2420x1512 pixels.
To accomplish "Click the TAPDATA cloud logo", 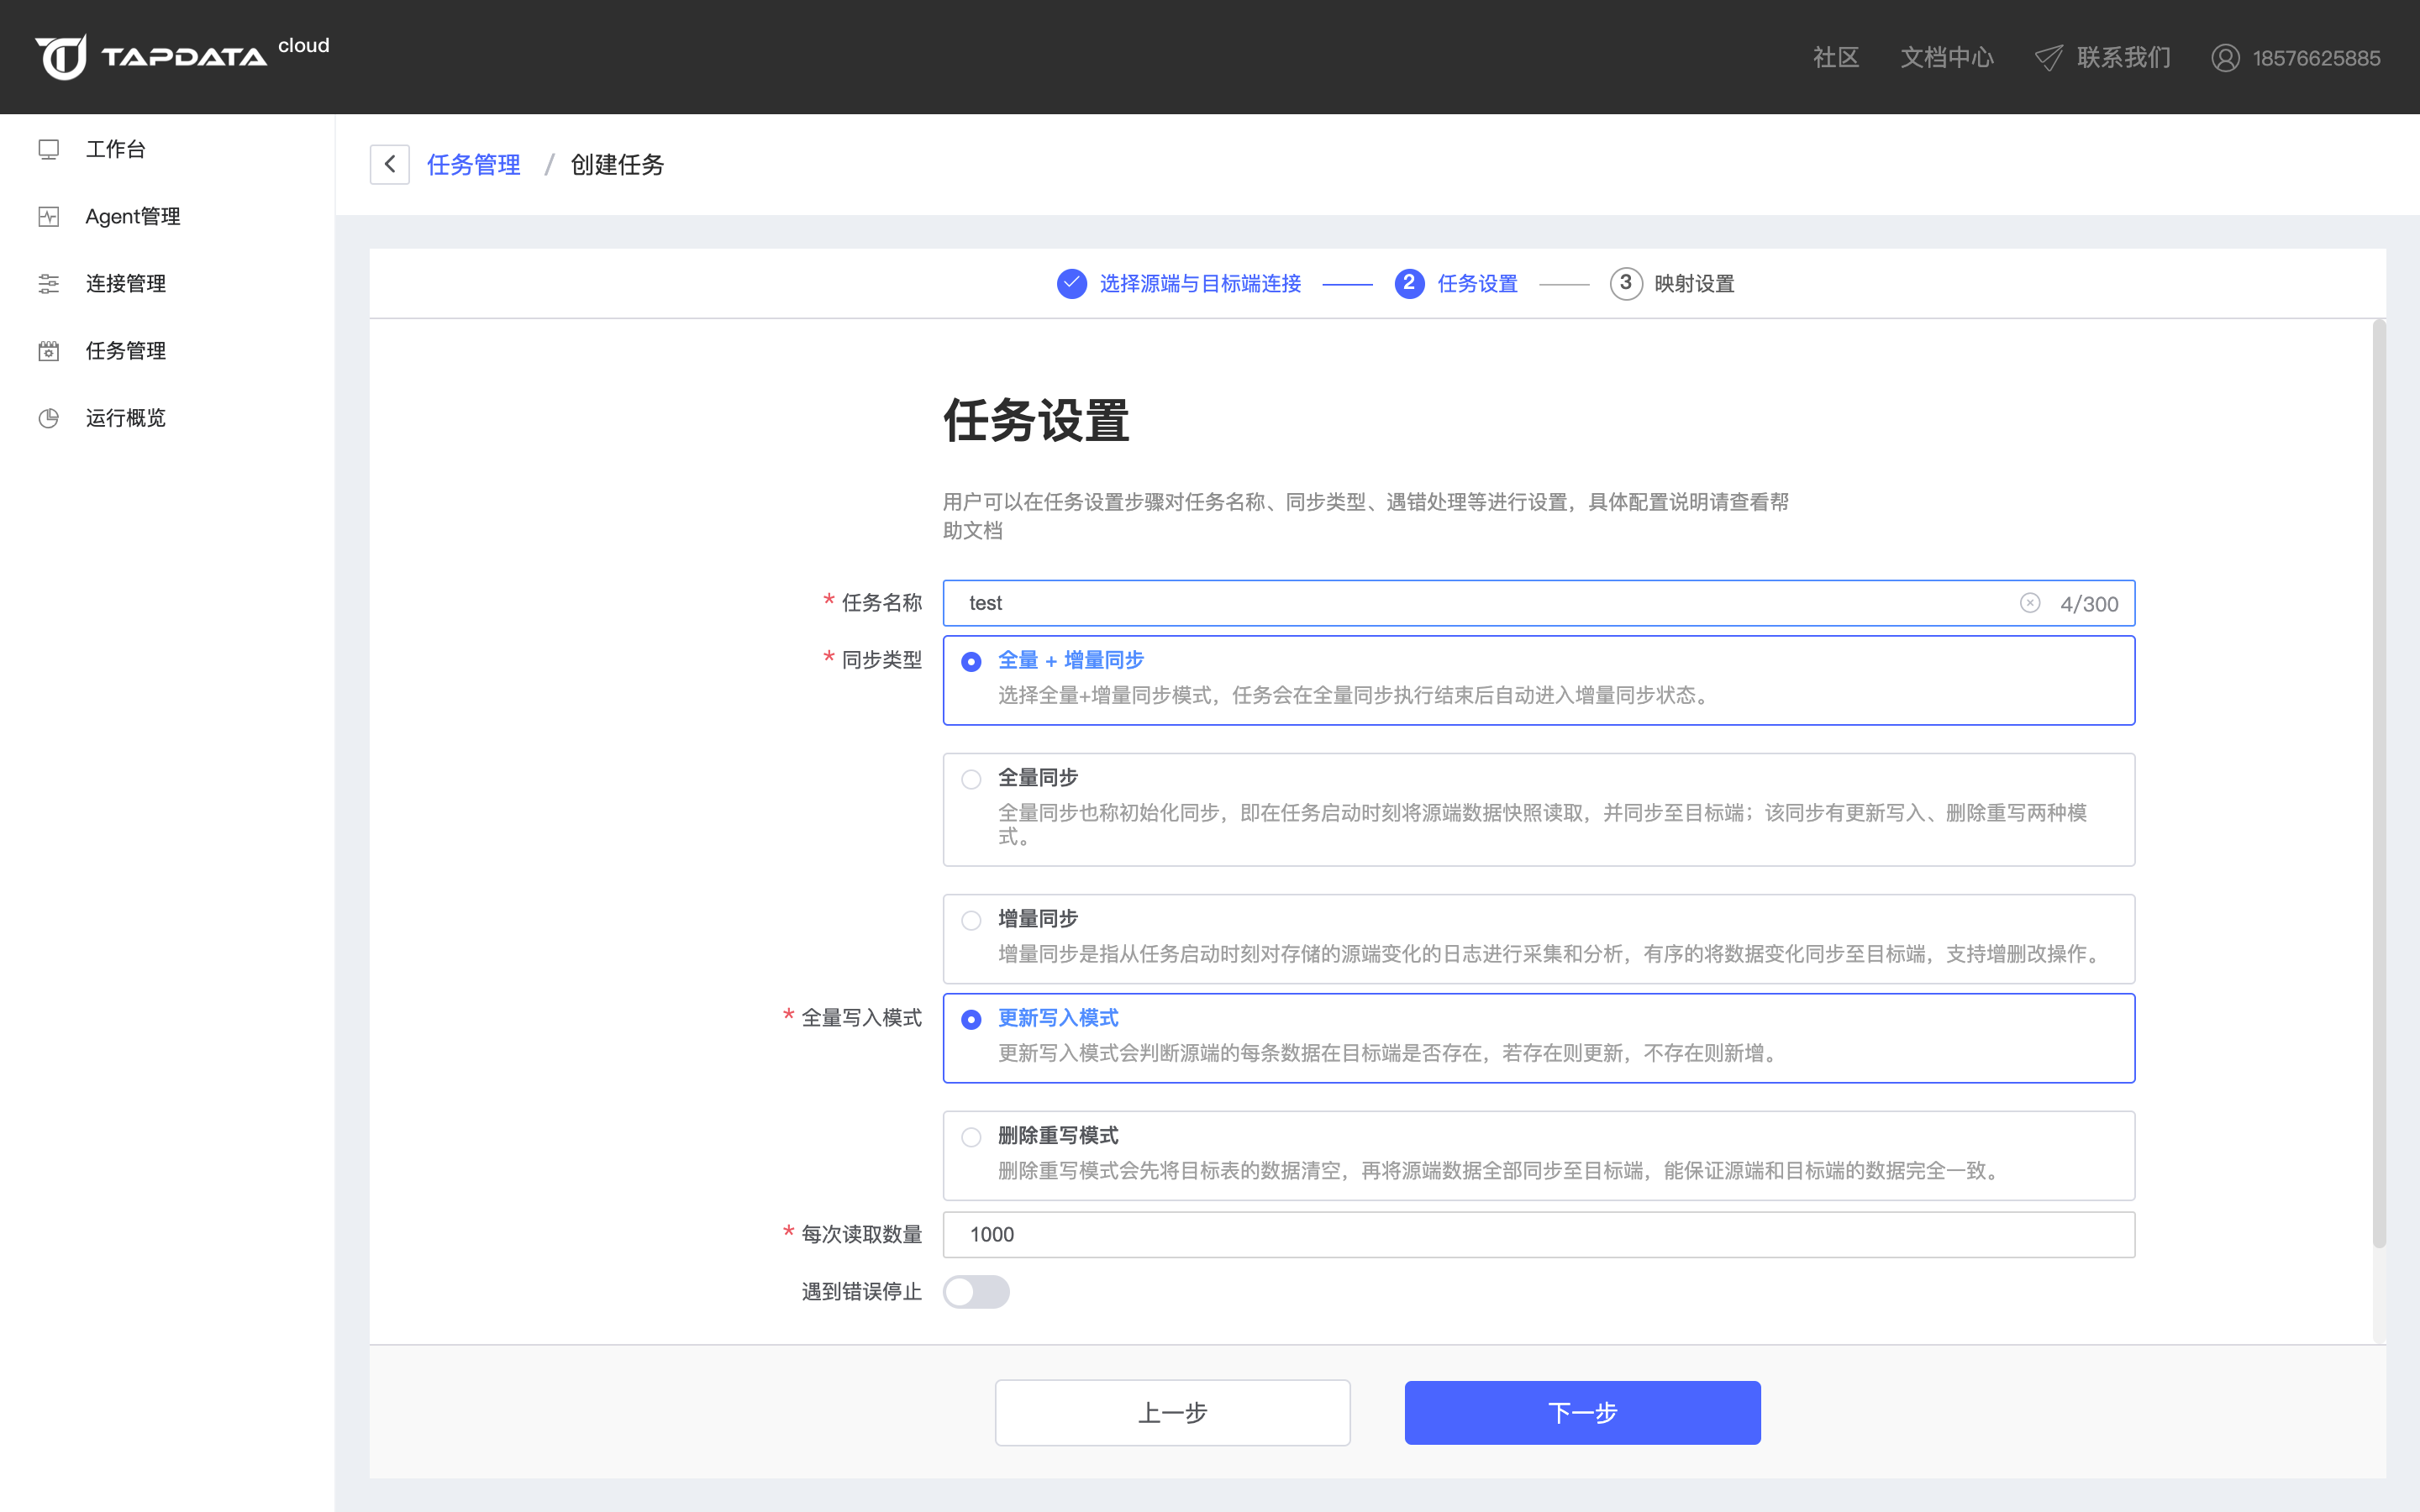I will coord(182,56).
